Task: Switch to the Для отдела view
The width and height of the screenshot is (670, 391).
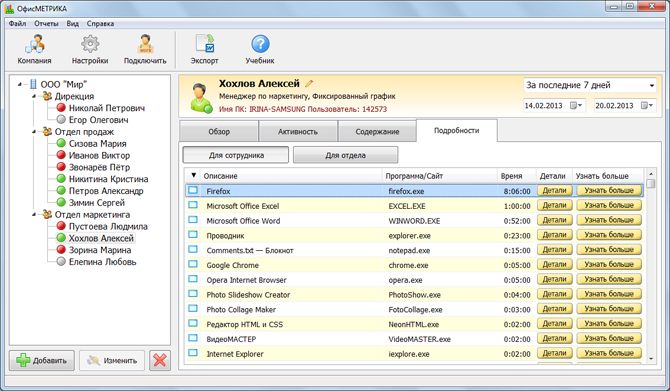Action: 345,155
